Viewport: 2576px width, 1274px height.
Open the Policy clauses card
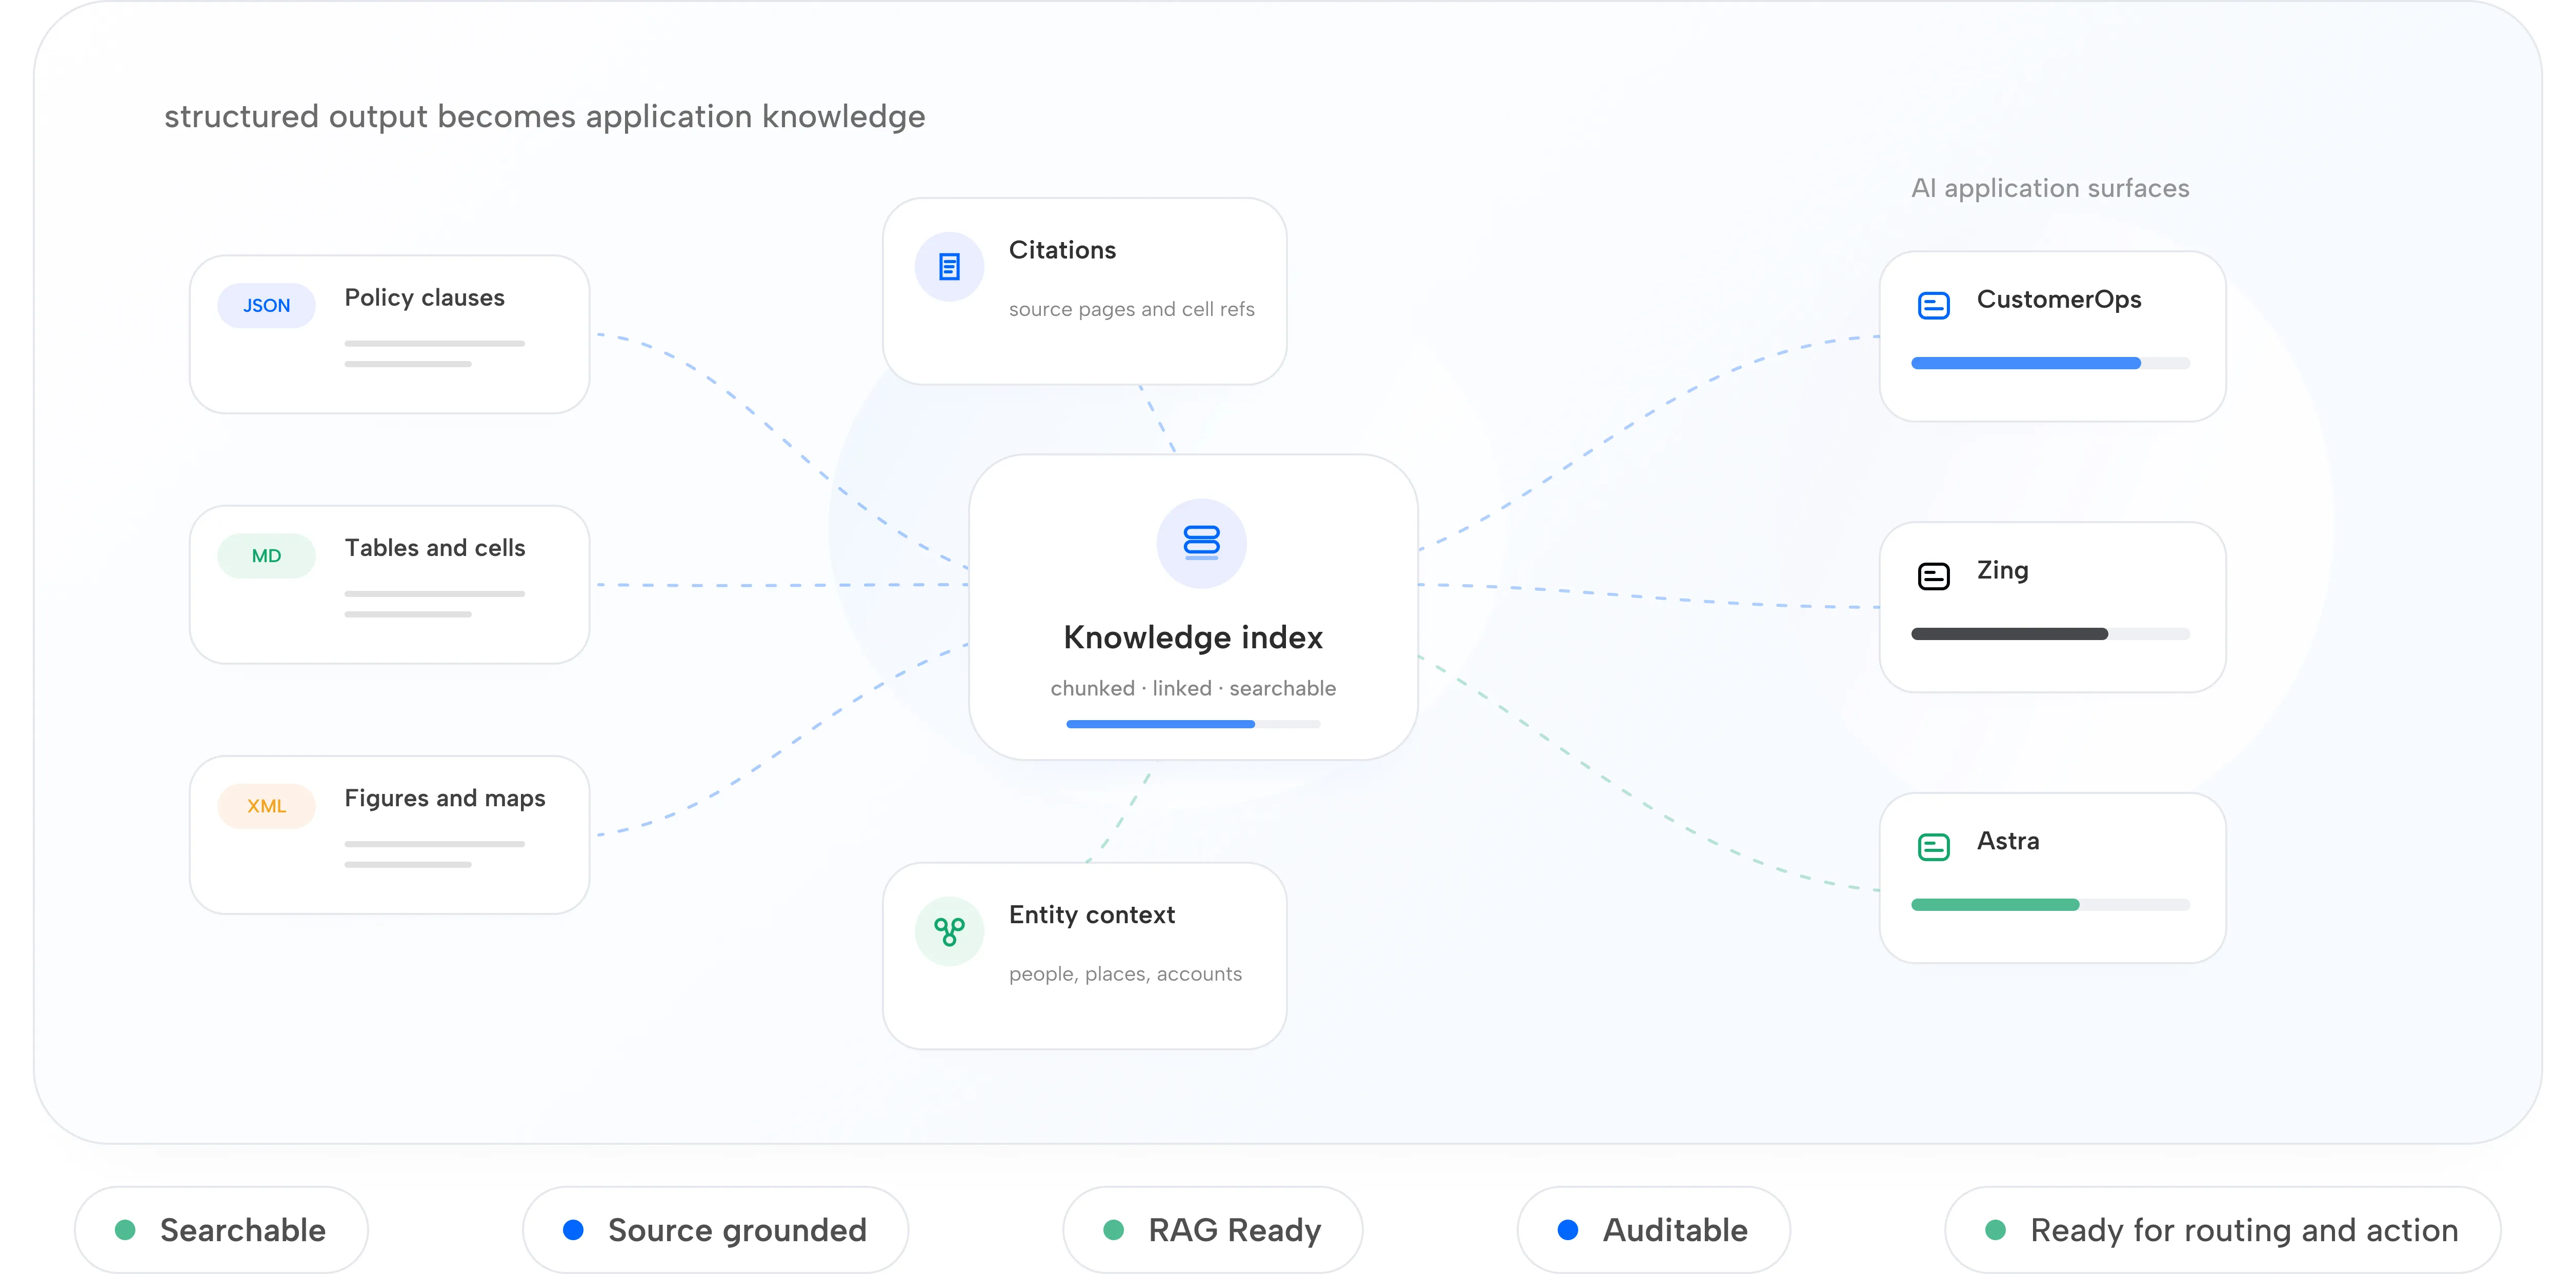point(389,334)
